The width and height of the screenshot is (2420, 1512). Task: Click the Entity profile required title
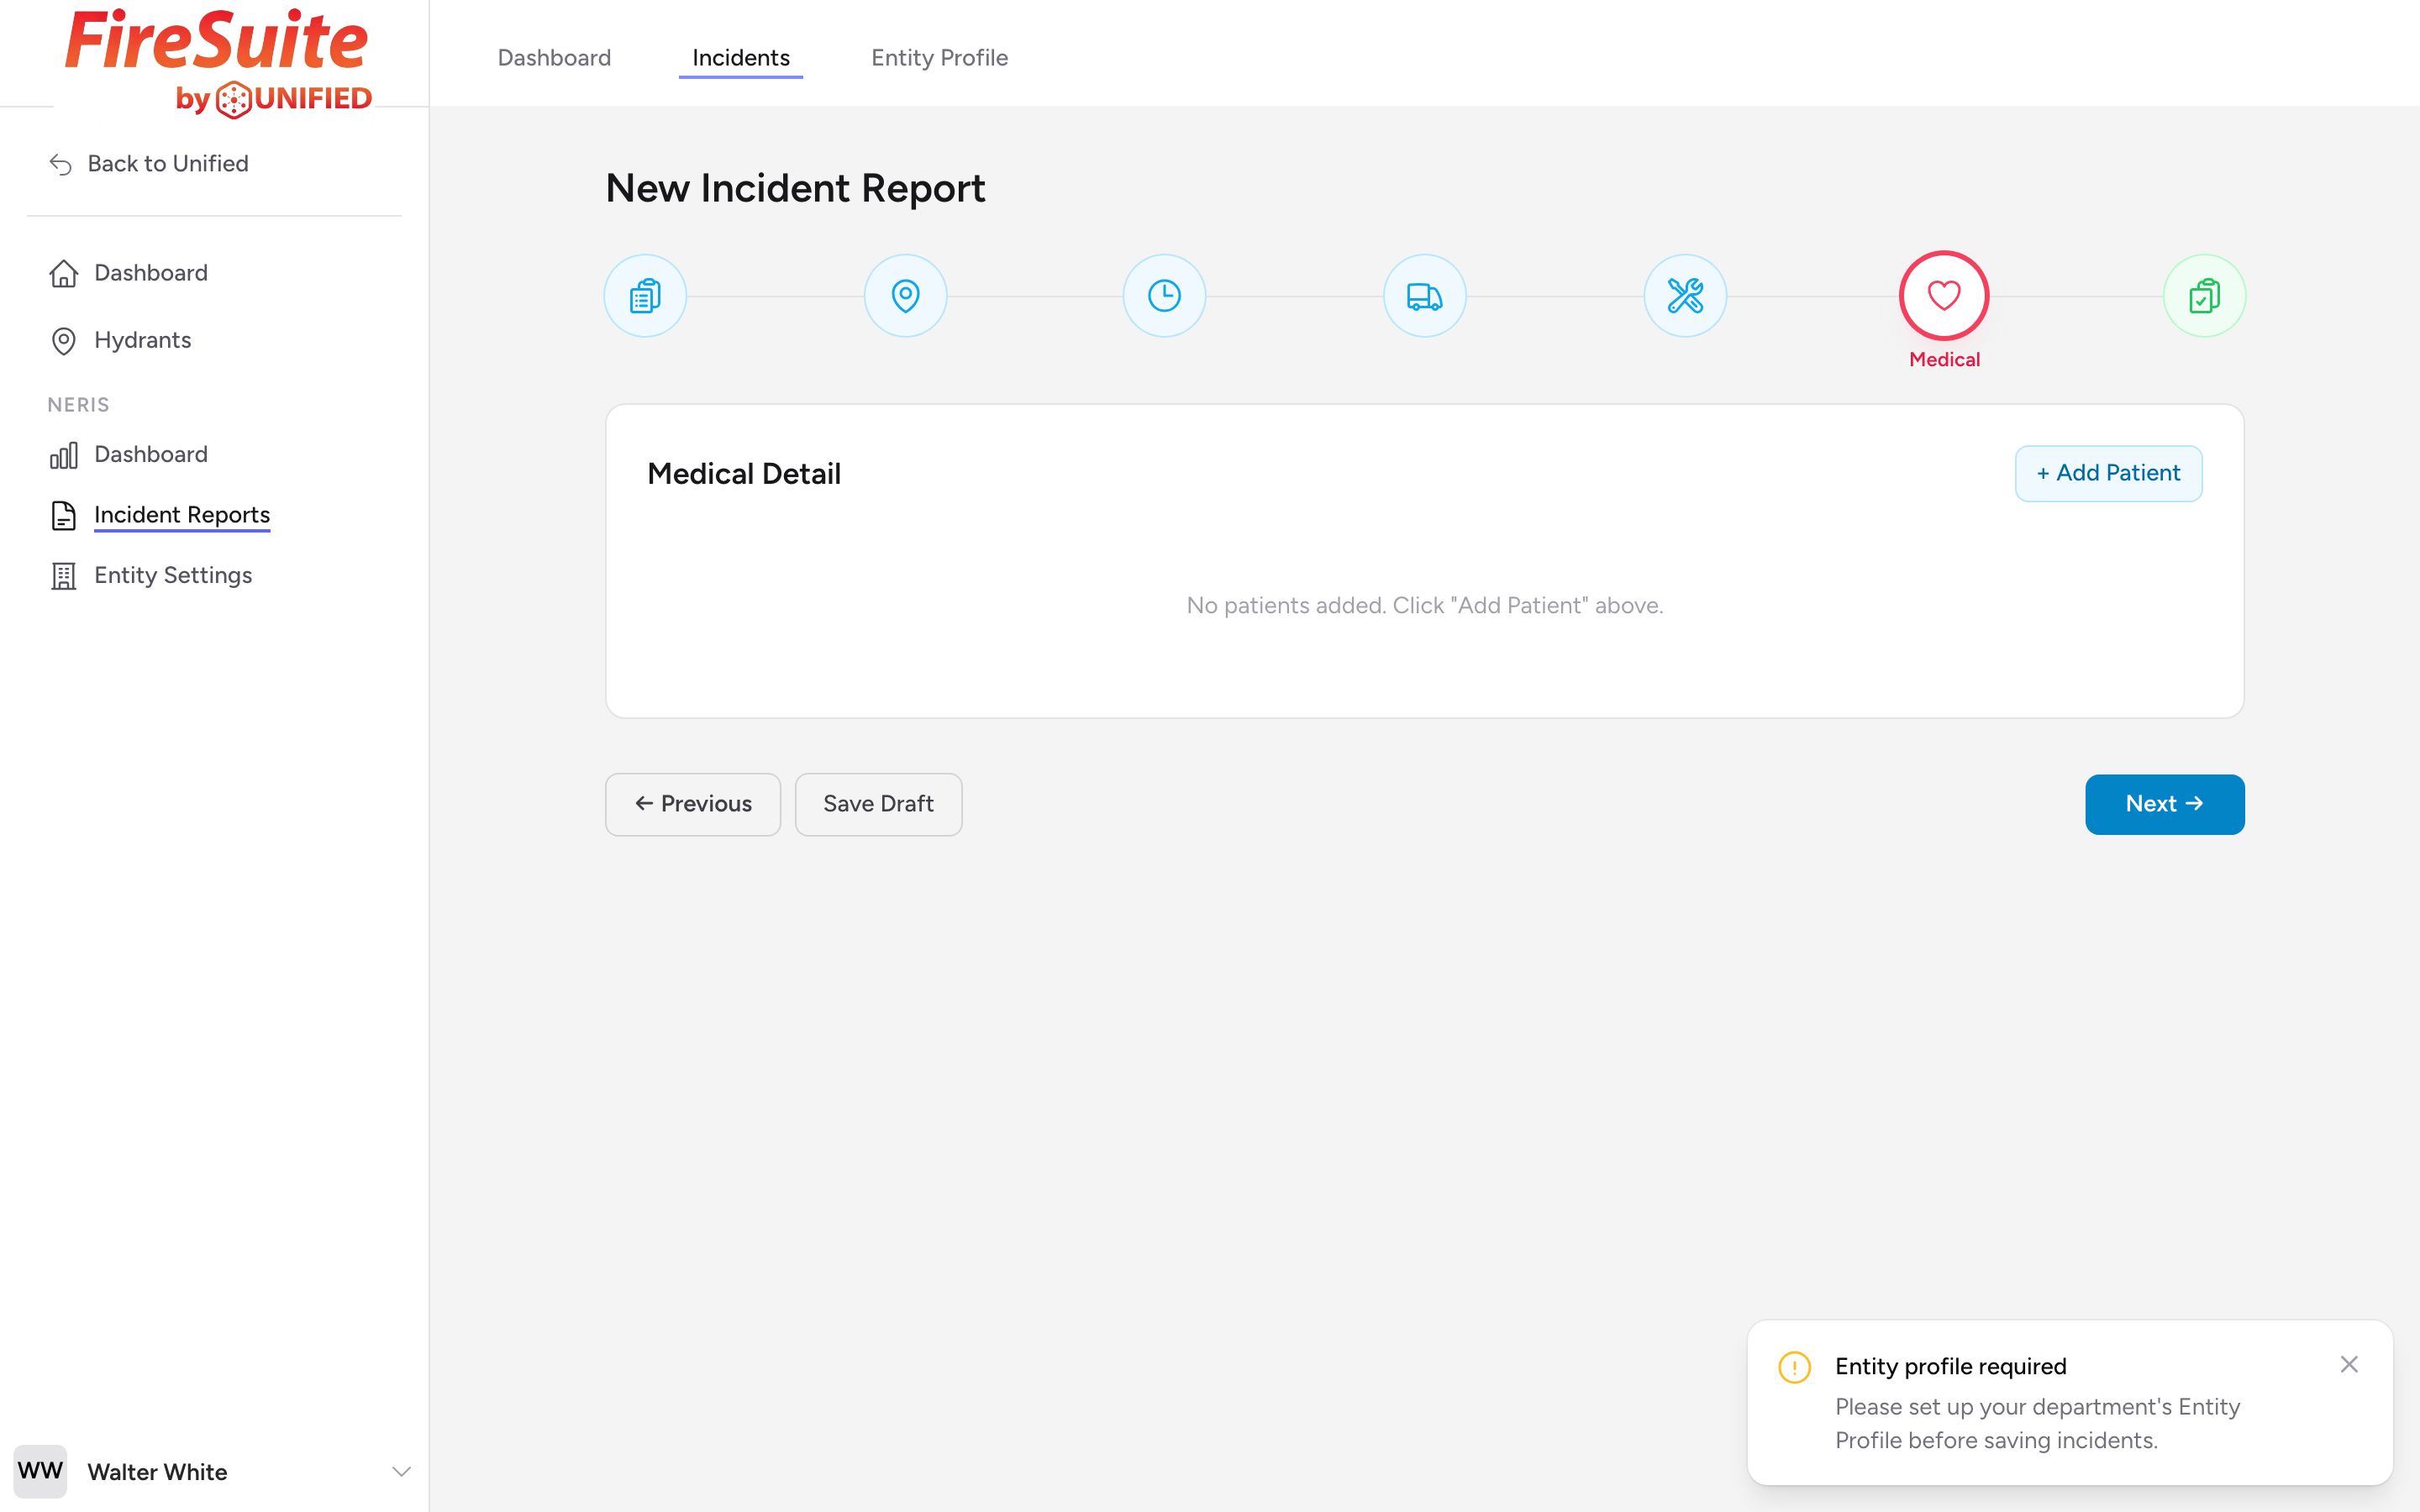(x=1950, y=1366)
